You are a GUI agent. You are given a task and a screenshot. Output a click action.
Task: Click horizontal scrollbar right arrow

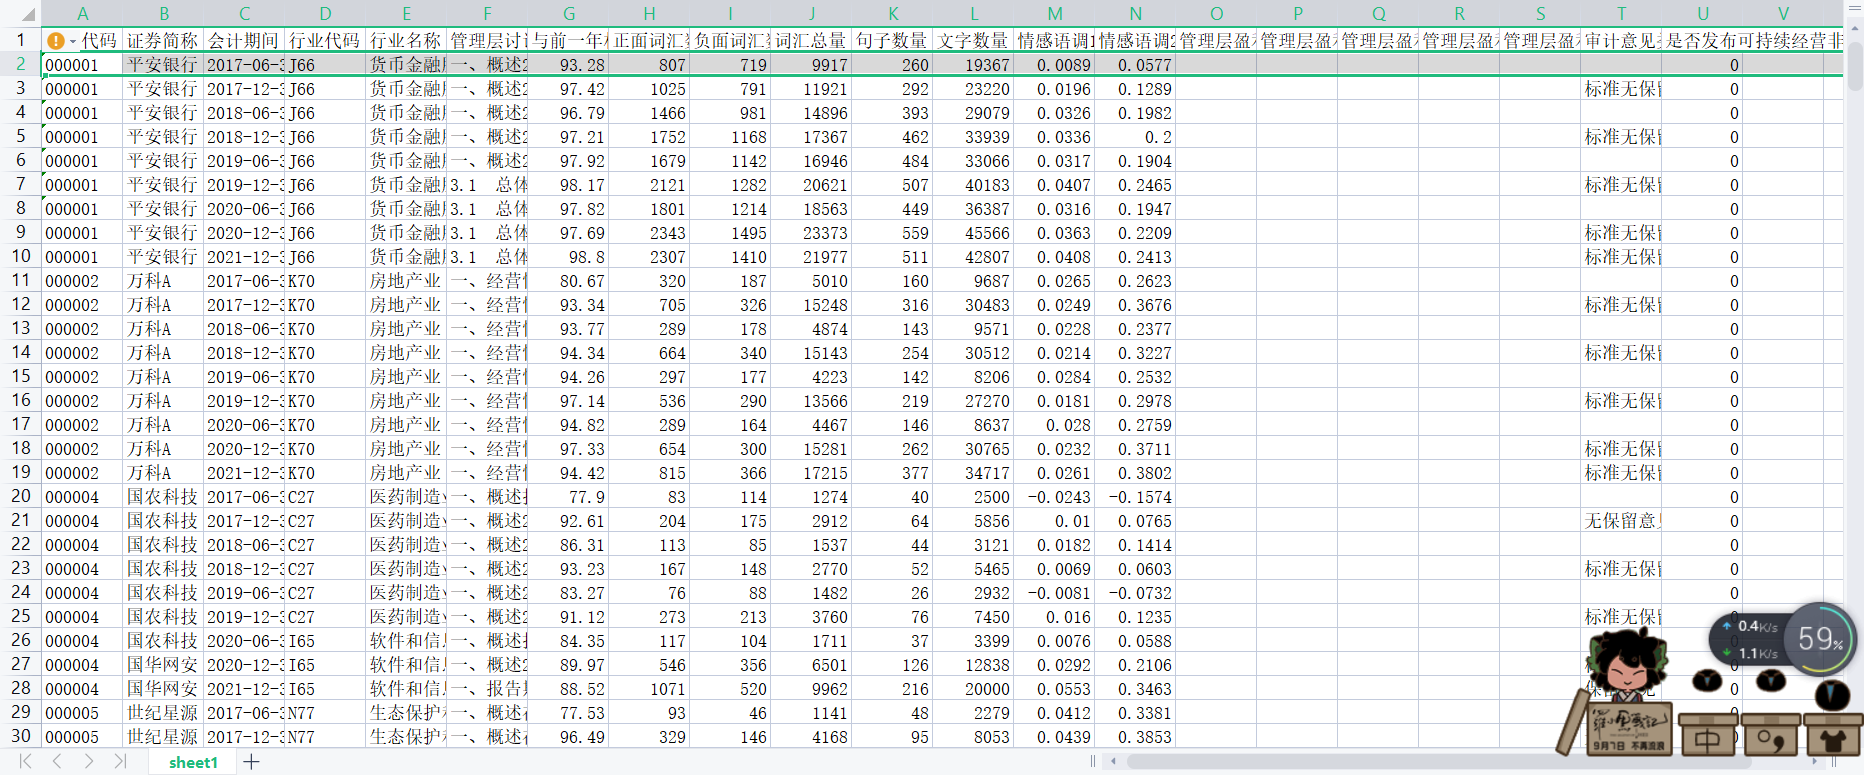point(1815,762)
